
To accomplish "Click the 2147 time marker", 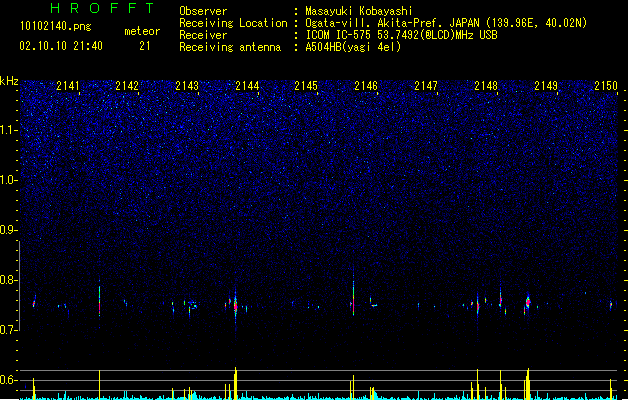I will [426, 86].
